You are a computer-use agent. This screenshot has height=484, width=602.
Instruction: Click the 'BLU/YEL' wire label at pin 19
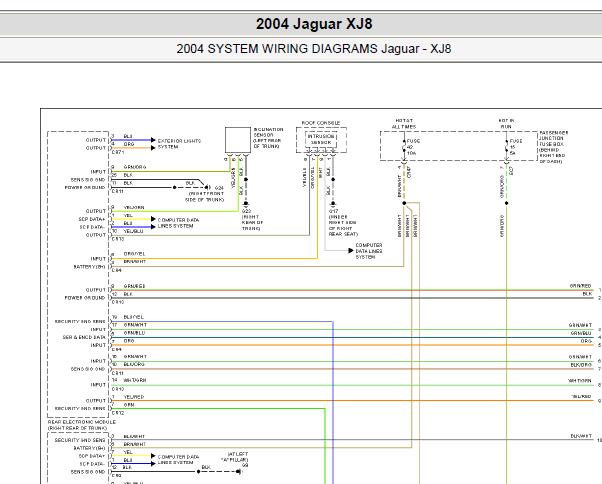pyautogui.click(x=134, y=317)
